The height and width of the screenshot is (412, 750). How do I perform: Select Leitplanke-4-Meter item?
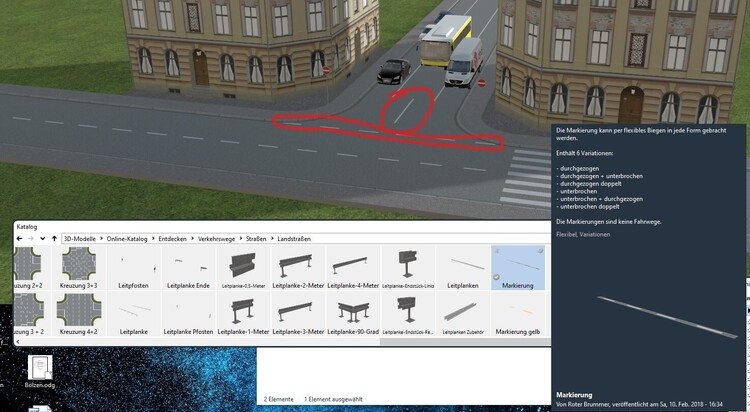click(353, 267)
